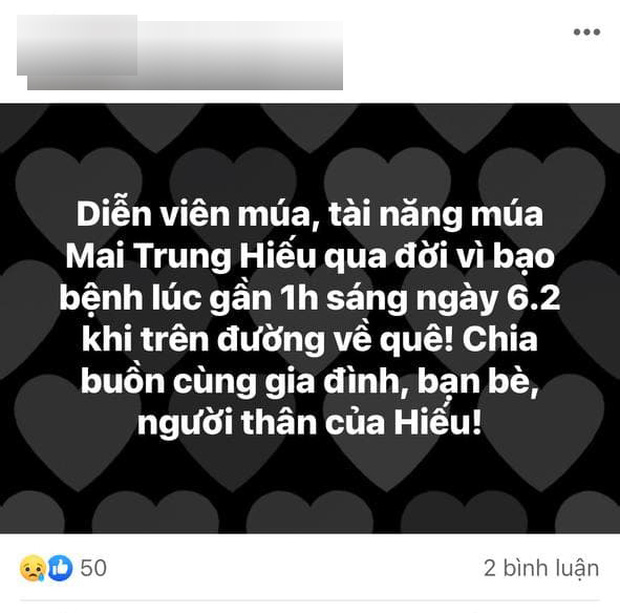Open the "2 bình luận" comments link
620x613 pixels.
tap(541, 568)
